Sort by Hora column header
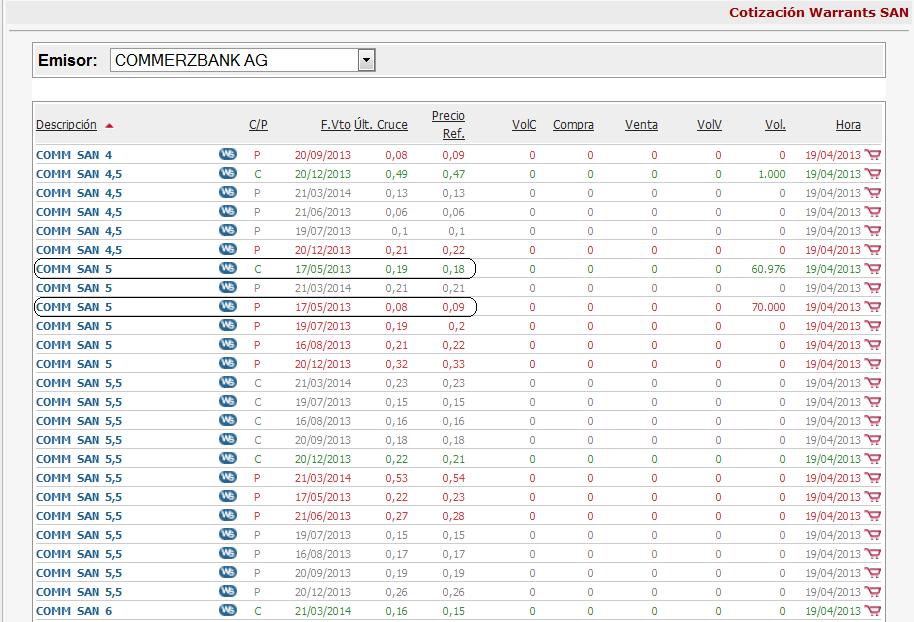This screenshot has width=914, height=622. point(848,125)
